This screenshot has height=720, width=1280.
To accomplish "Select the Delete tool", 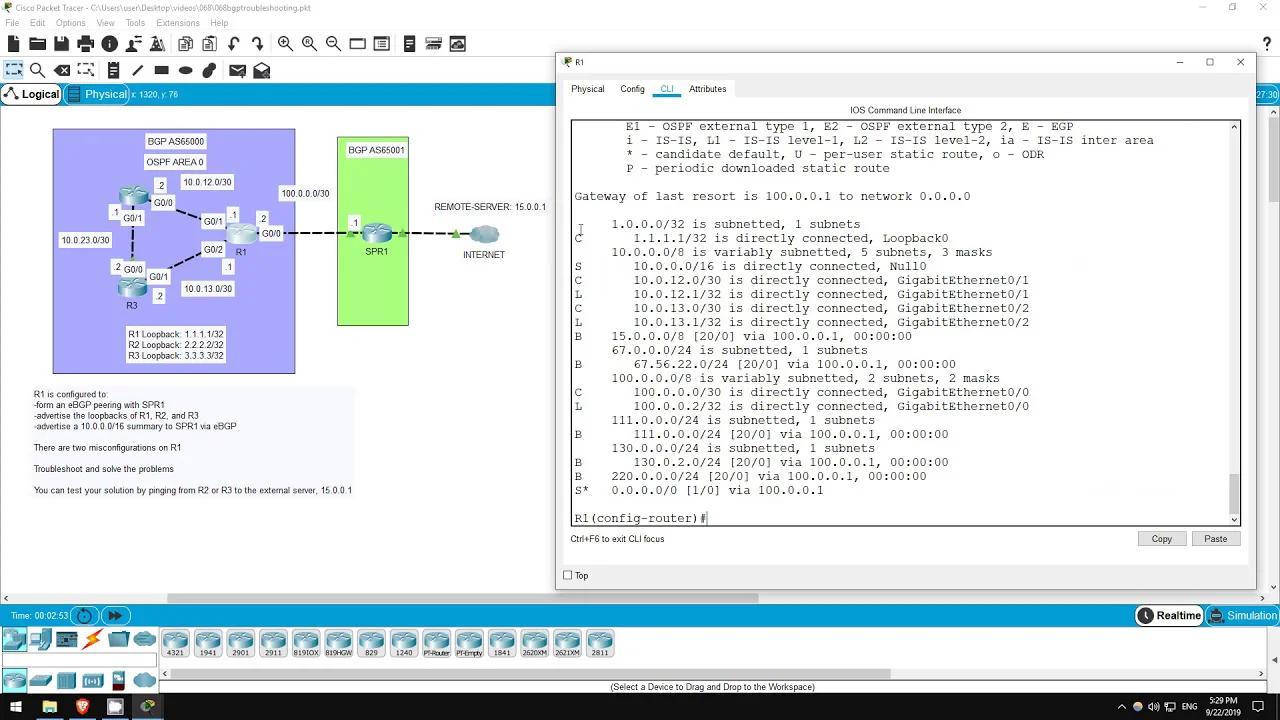I will [x=60, y=70].
